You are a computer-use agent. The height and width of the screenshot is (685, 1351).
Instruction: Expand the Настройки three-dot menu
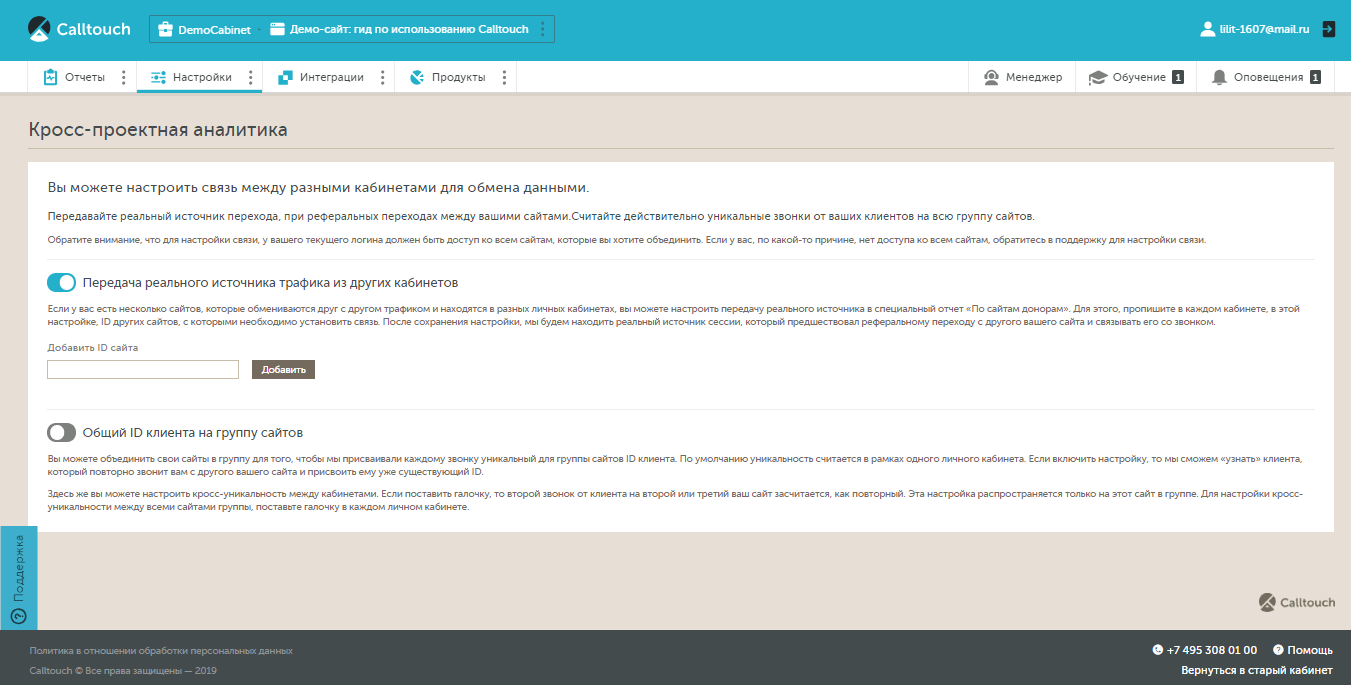tap(249, 77)
